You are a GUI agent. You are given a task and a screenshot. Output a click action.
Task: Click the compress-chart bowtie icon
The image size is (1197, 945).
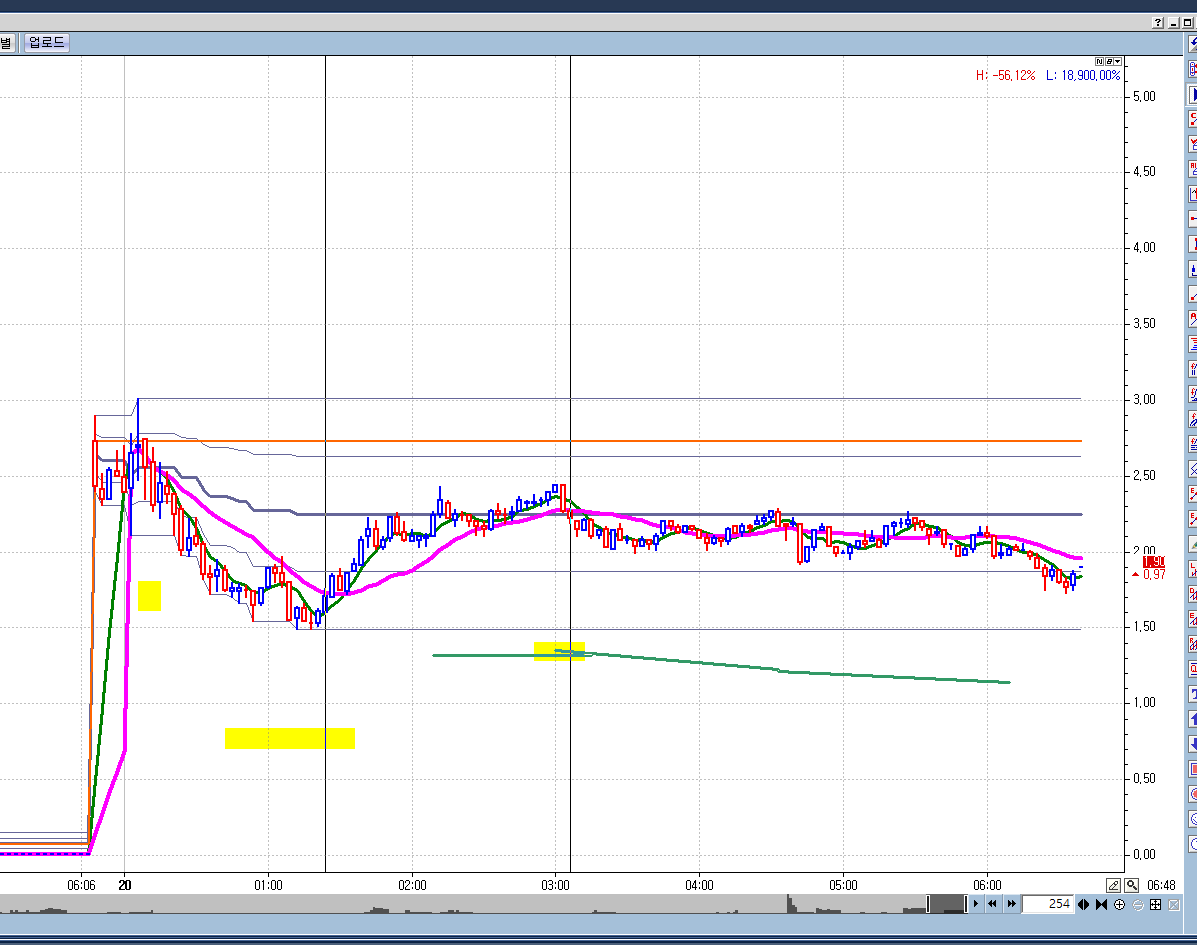[x=1101, y=904]
